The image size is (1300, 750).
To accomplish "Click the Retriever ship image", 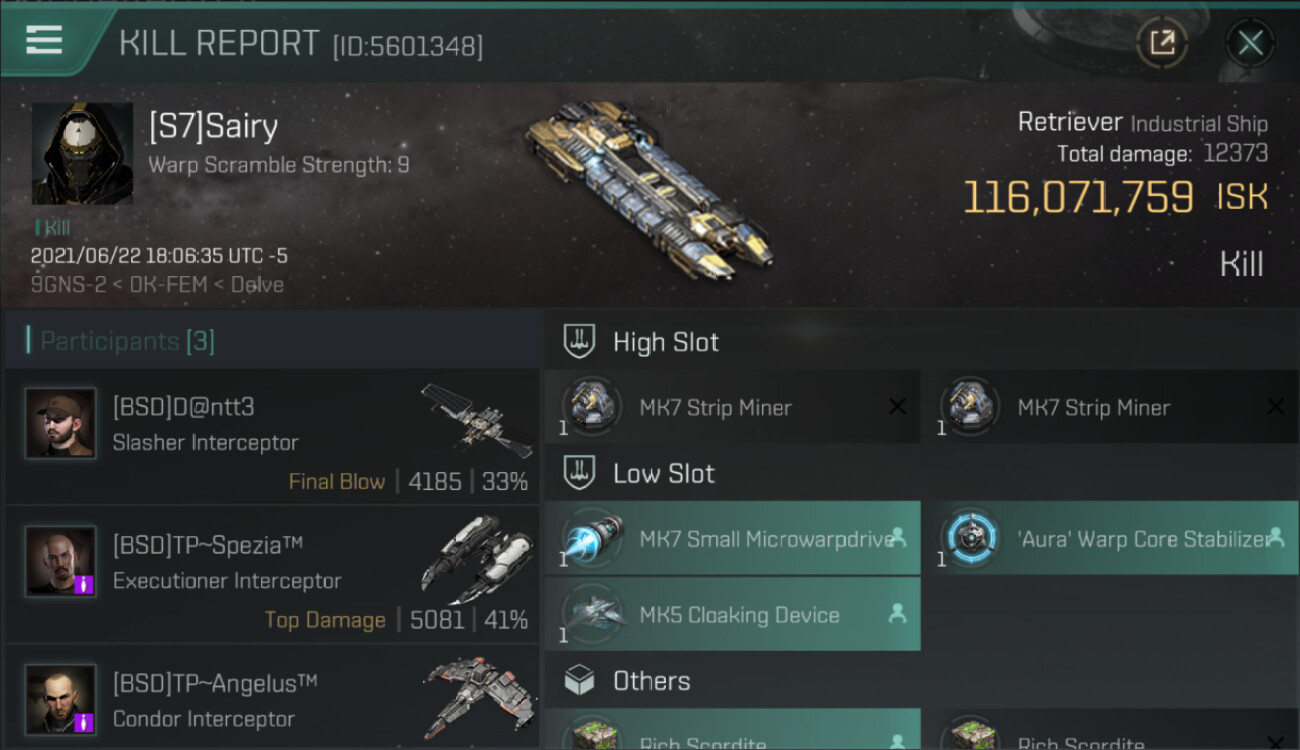I will click(x=648, y=188).
